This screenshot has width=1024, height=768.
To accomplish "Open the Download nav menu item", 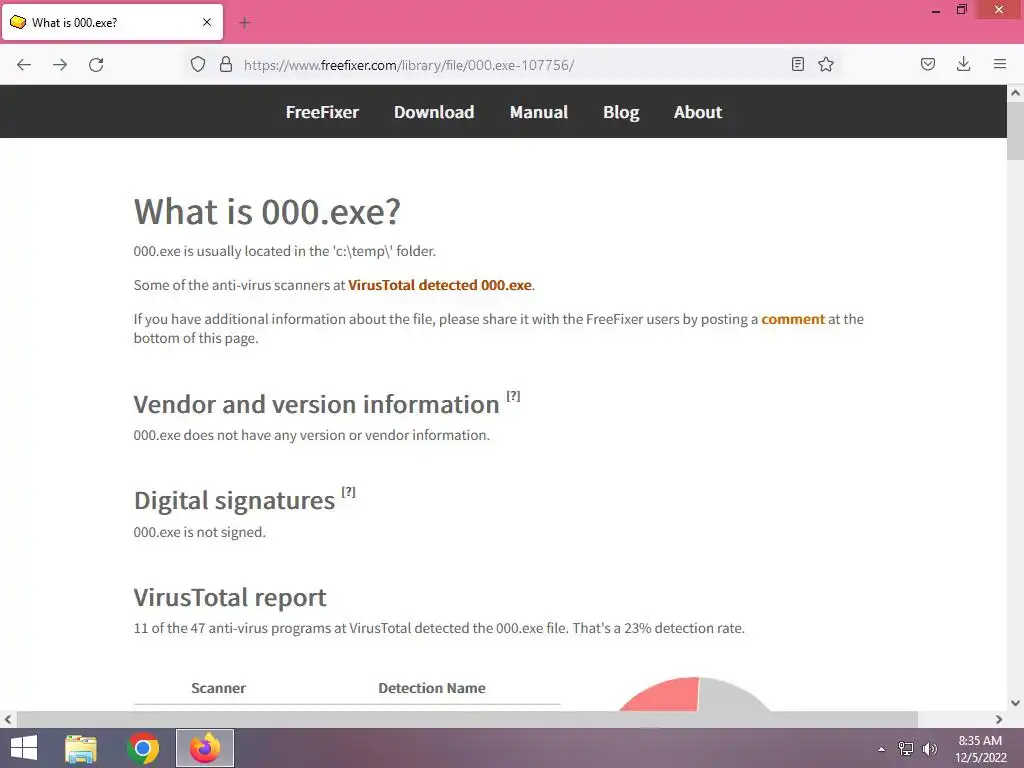I will click(434, 112).
